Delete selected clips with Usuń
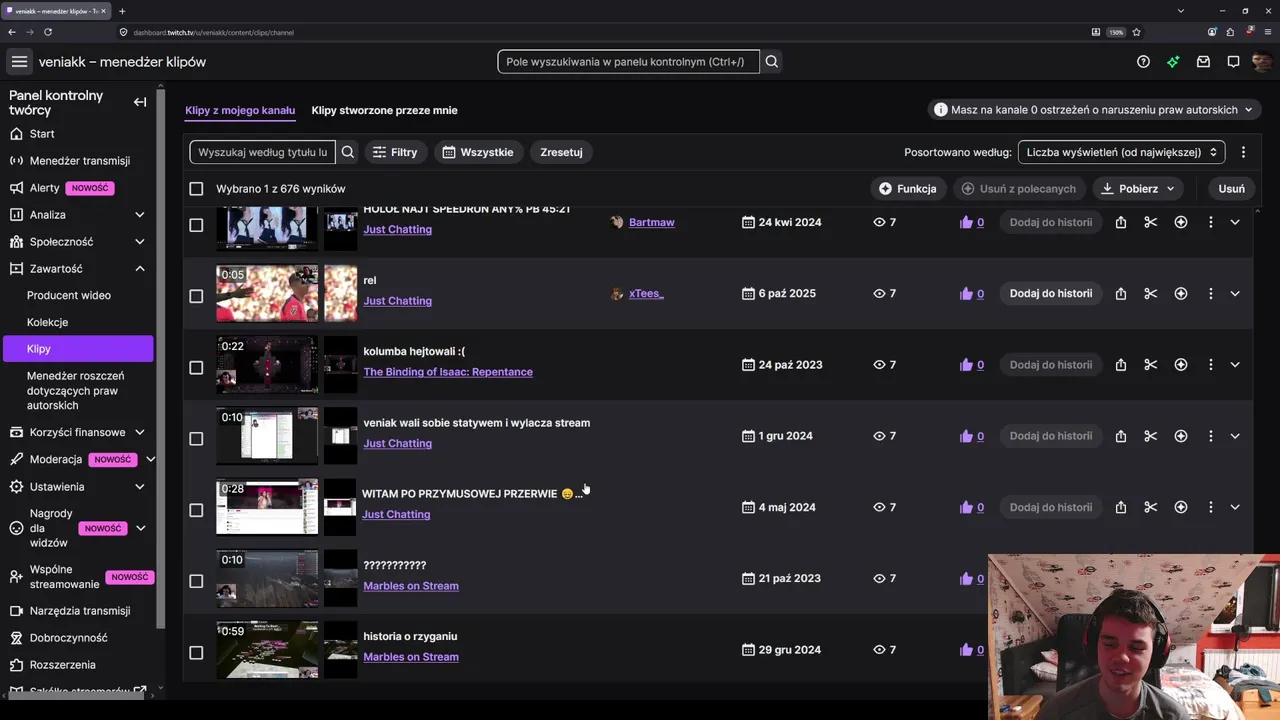This screenshot has width=1280, height=720. click(x=1232, y=188)
